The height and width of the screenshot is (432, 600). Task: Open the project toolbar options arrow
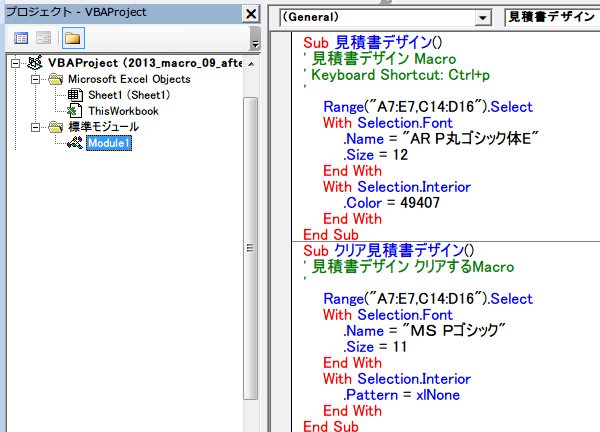tap(255, 44)
